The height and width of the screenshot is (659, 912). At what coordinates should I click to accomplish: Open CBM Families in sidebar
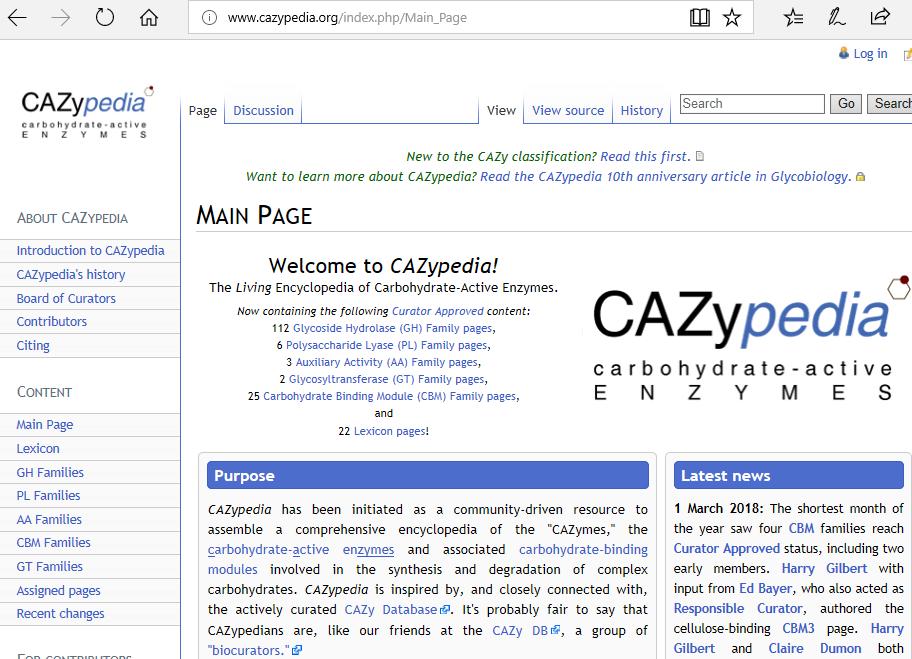coord(54,543)
